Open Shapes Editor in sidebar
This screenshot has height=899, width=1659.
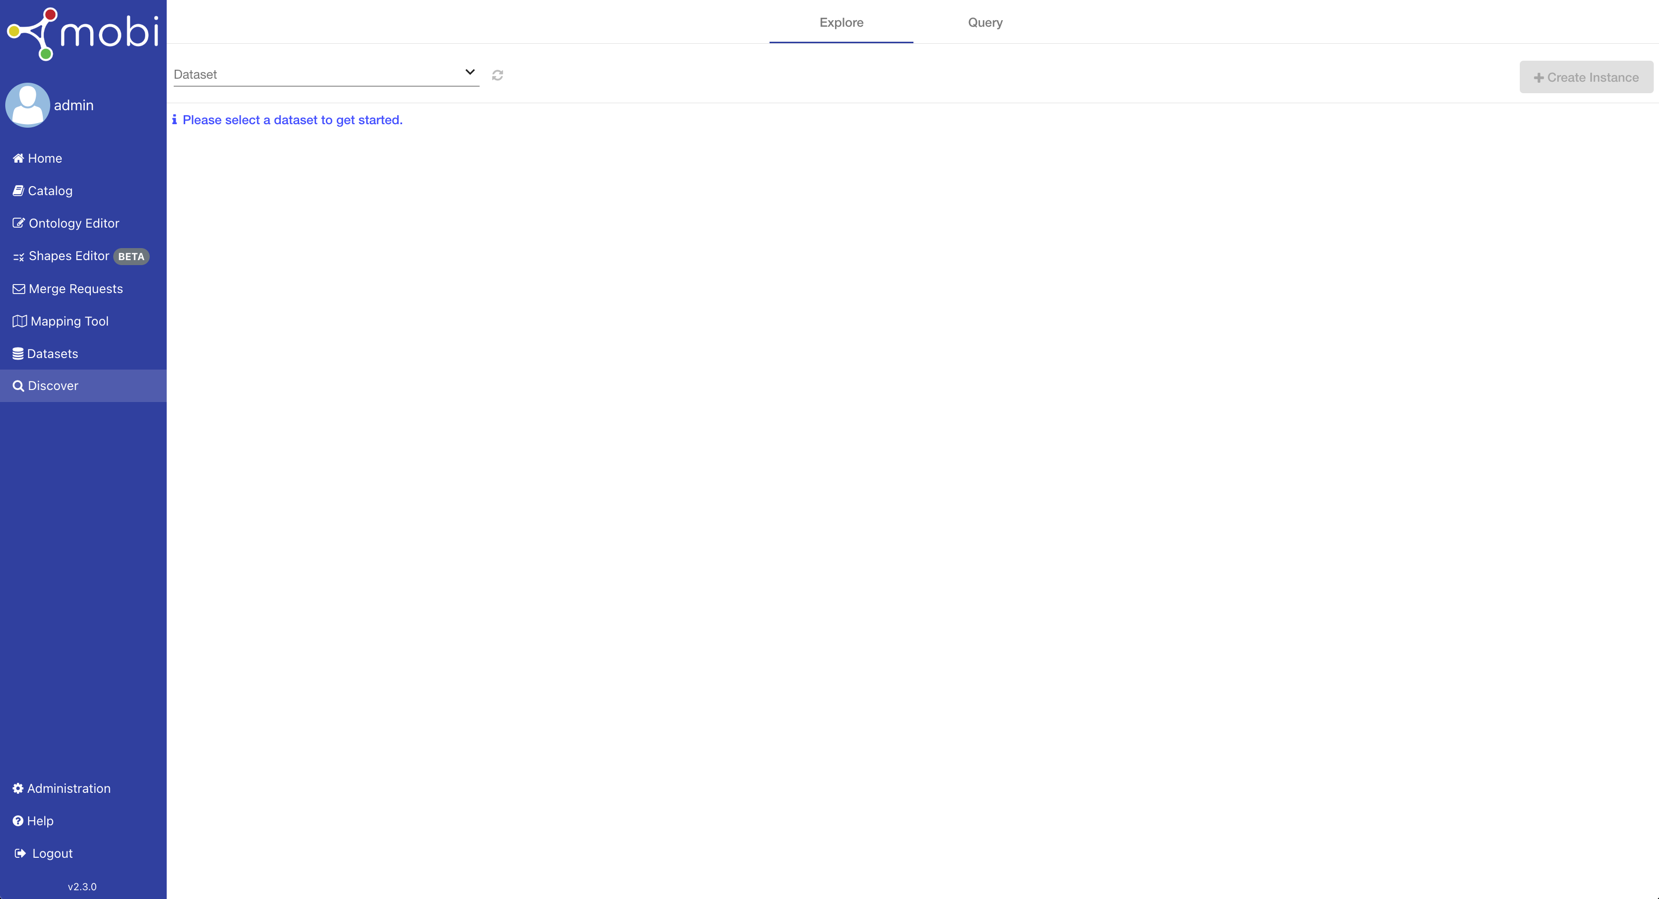tap(83, 256)
